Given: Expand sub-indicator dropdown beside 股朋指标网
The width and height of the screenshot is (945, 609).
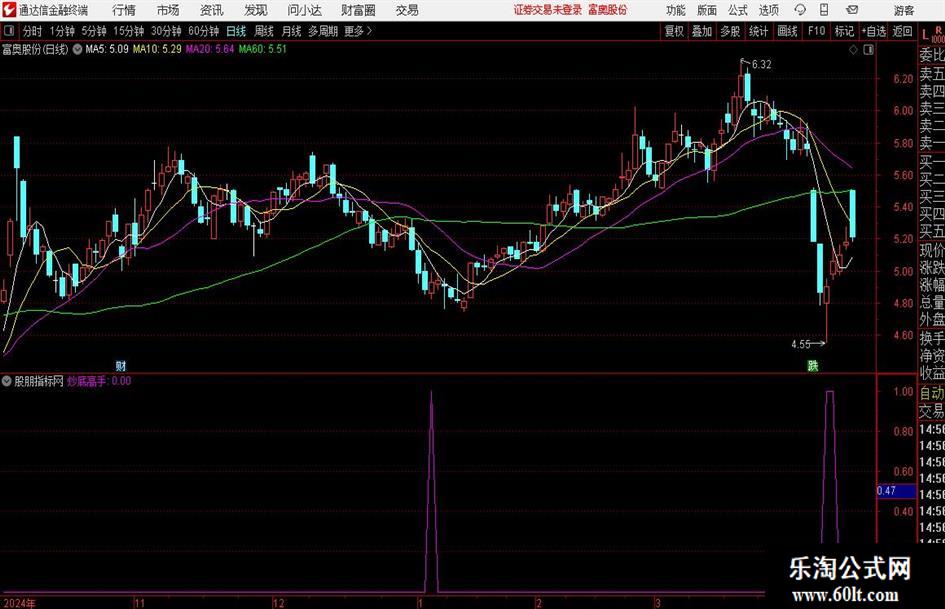Looking at the screenshot, I should [7, 381].
